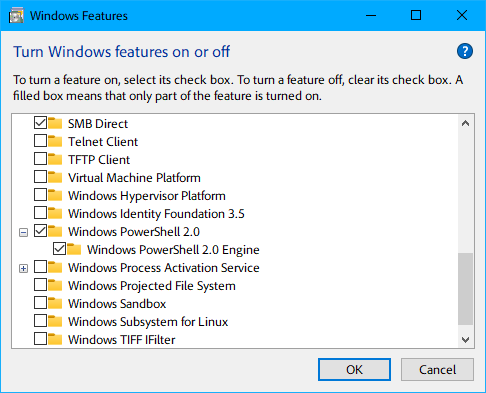The image size is (486, 393).
Task: Open the help question mark icon
Action: (465, 51)
